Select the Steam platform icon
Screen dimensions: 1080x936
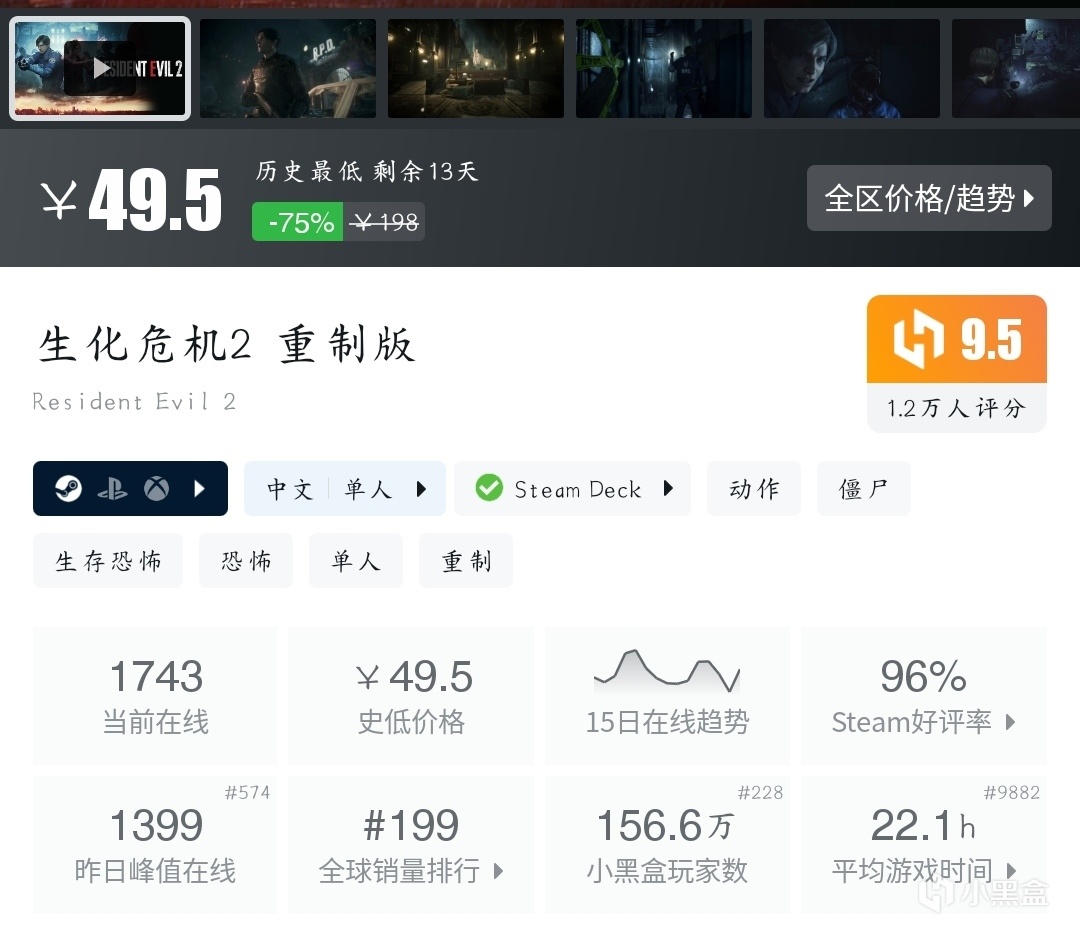tap(68, 488)
